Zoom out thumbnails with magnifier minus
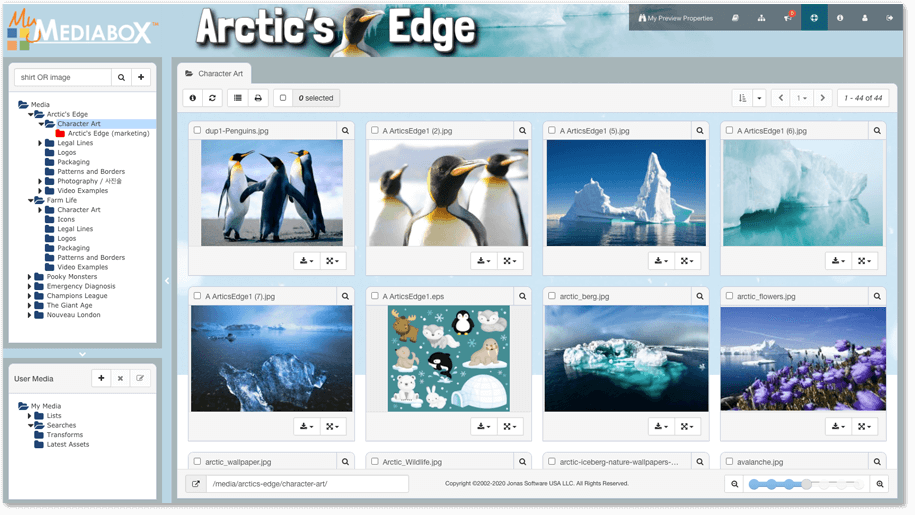 pyautogui.click(x=735, y=484)
